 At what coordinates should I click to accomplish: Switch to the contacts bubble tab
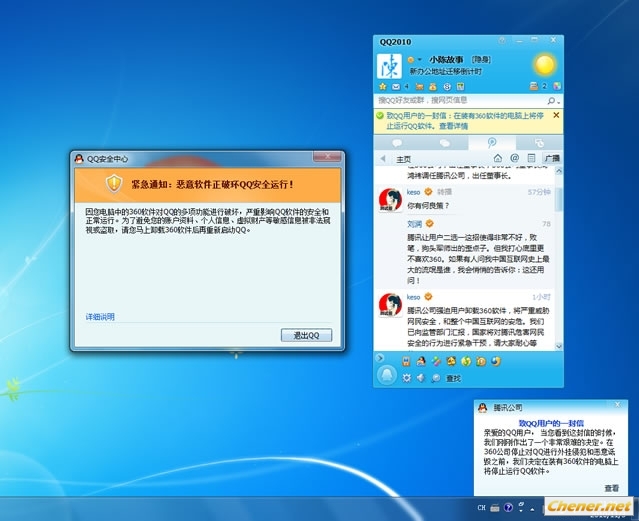coord(397,143)
